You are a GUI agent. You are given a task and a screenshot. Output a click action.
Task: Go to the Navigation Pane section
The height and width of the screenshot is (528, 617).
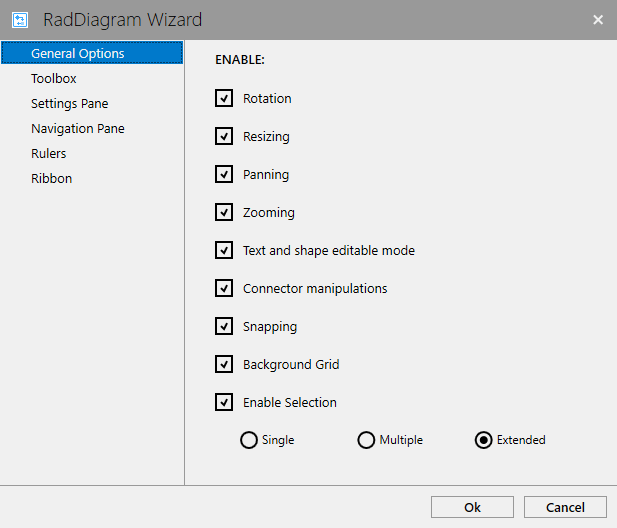78,128
